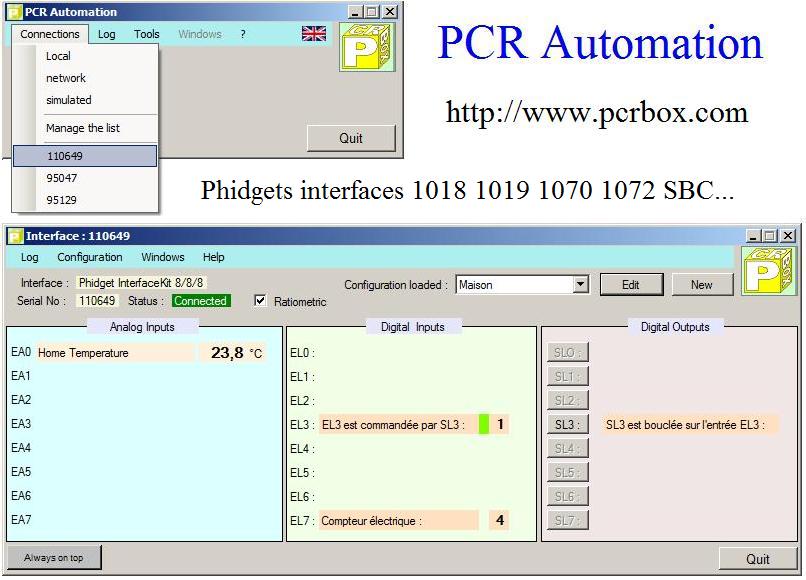Close the PCR Automation window
The width and height of the screenshot is (806, 580).
pyautogui.click(x=390, y=12)
